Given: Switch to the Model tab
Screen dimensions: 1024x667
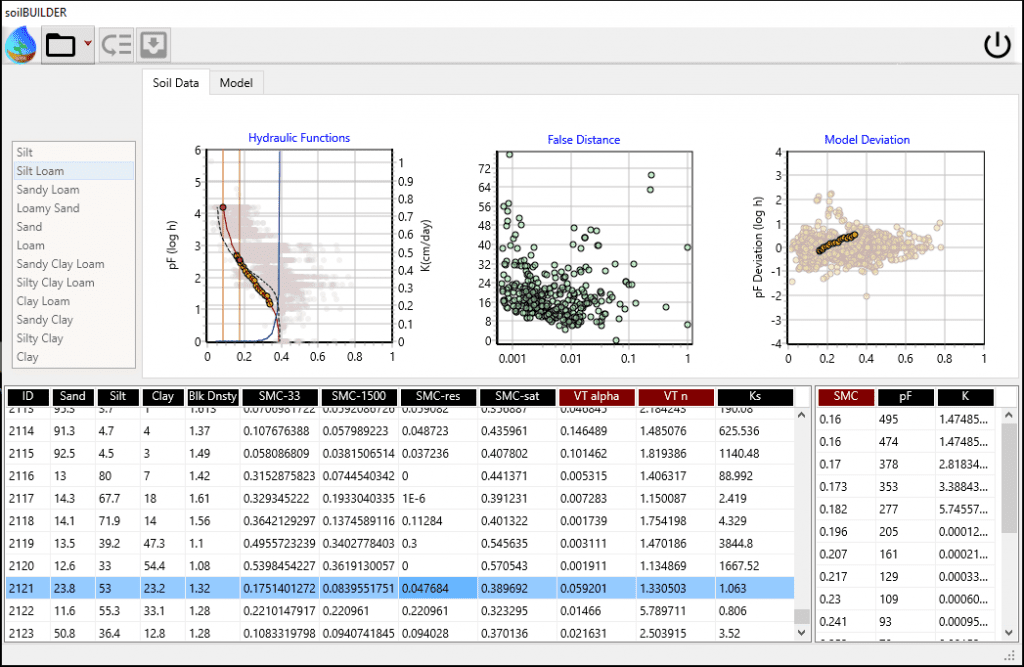Looking at the screenshot, I should click(236, 83).
